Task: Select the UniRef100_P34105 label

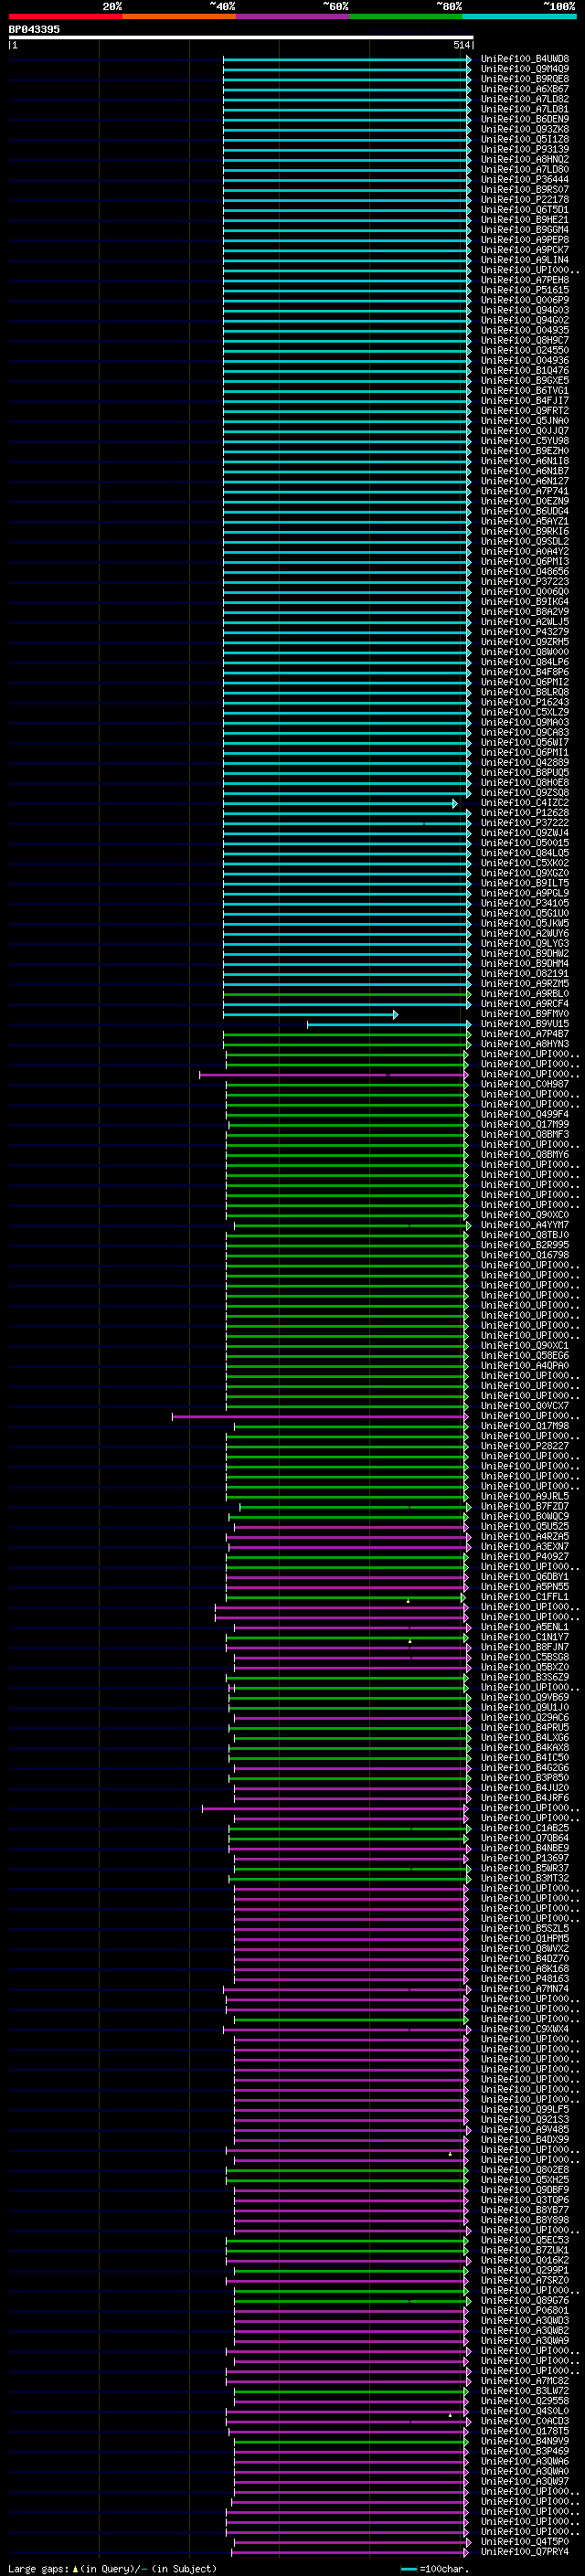Action: 525,903
